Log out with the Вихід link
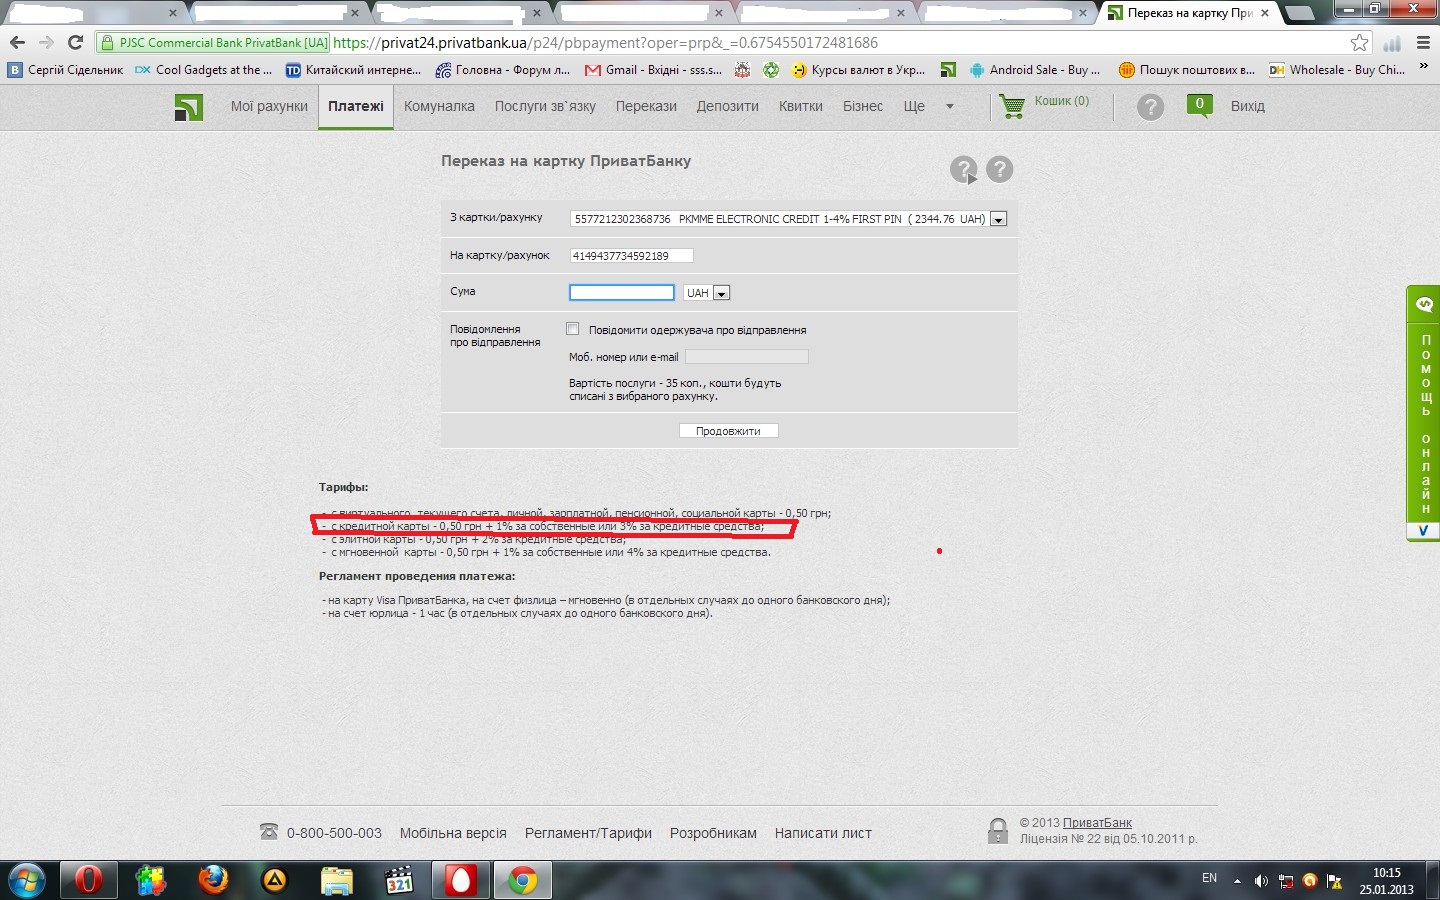The image size is (1440, 900). coord(1248,106)
